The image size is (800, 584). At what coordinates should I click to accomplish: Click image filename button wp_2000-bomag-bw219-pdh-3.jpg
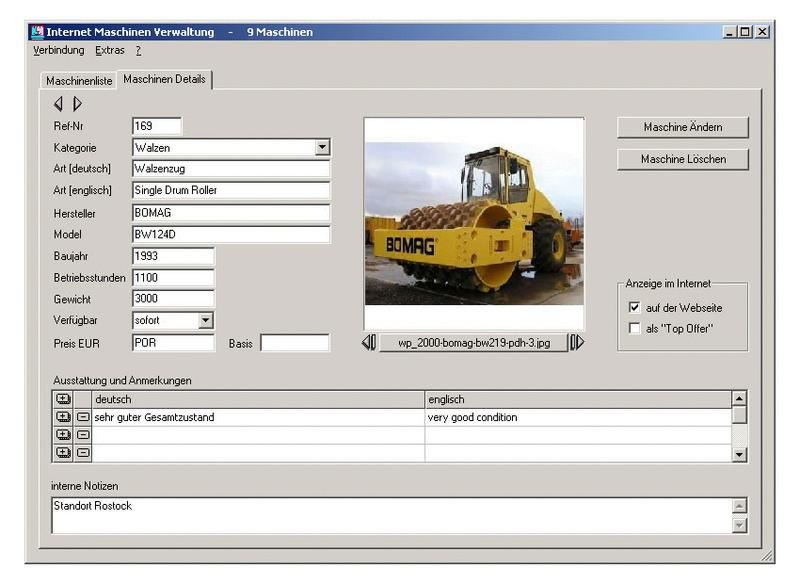[x=473, y=343]
